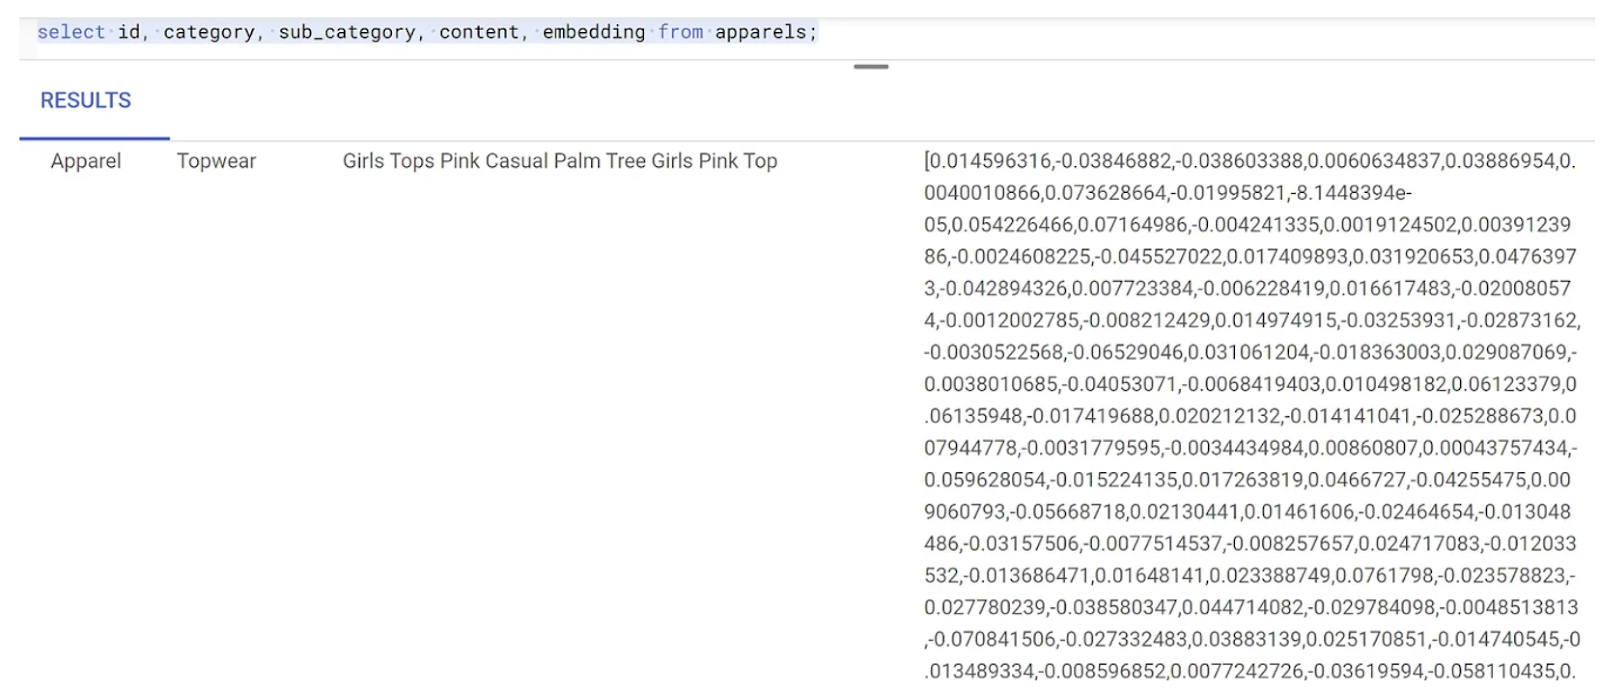Click the embedding line starting with .013489334
Screen dimensions: 1600x693
click(x=1250, y=671)
